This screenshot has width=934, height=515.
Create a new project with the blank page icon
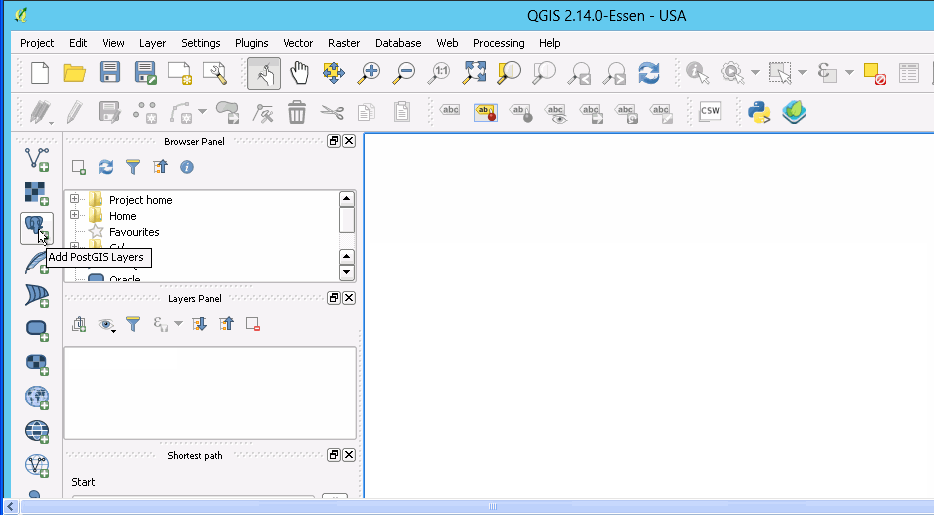pyautogui.click(x=40, y=73)
